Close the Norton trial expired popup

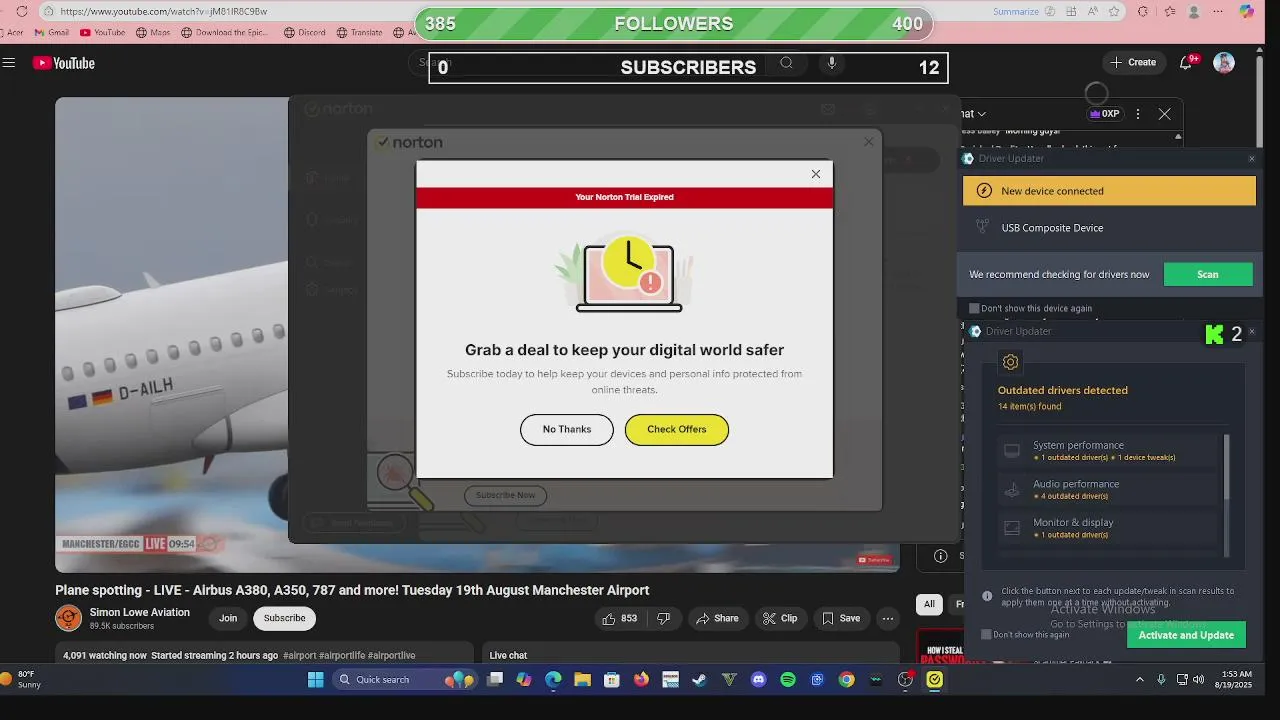coord(816,174)
